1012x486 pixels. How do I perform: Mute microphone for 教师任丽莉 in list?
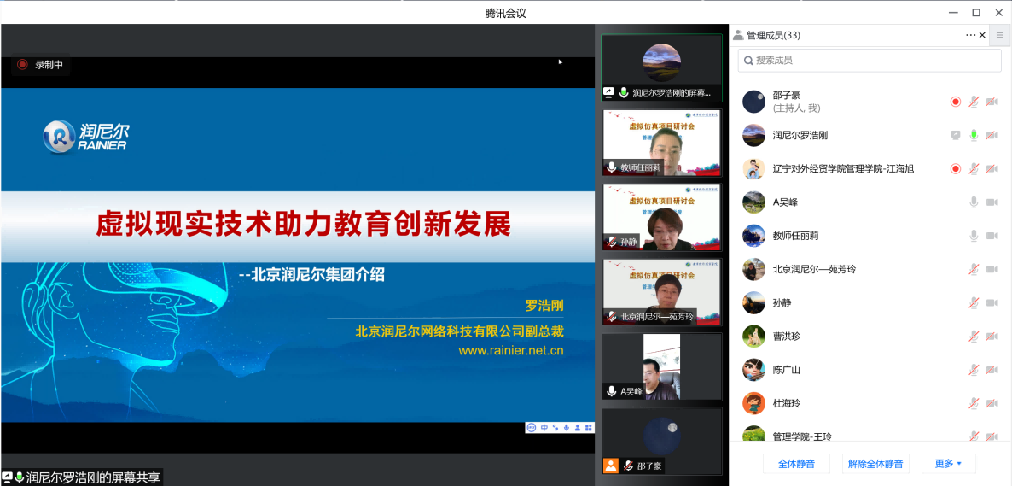click(x=974, y=236)
